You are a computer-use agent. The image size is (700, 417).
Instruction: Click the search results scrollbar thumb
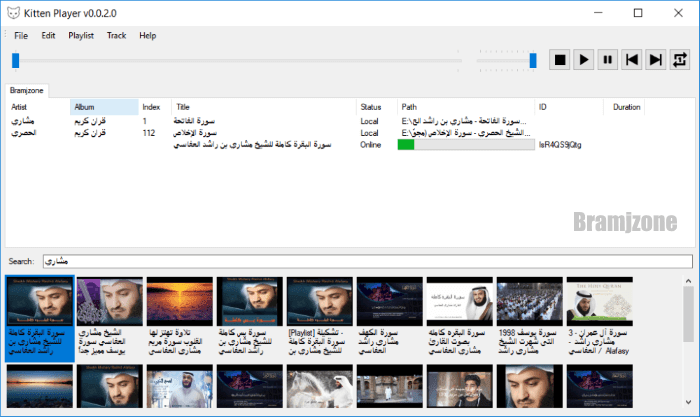pyautogui.click(x=688, y=315)
